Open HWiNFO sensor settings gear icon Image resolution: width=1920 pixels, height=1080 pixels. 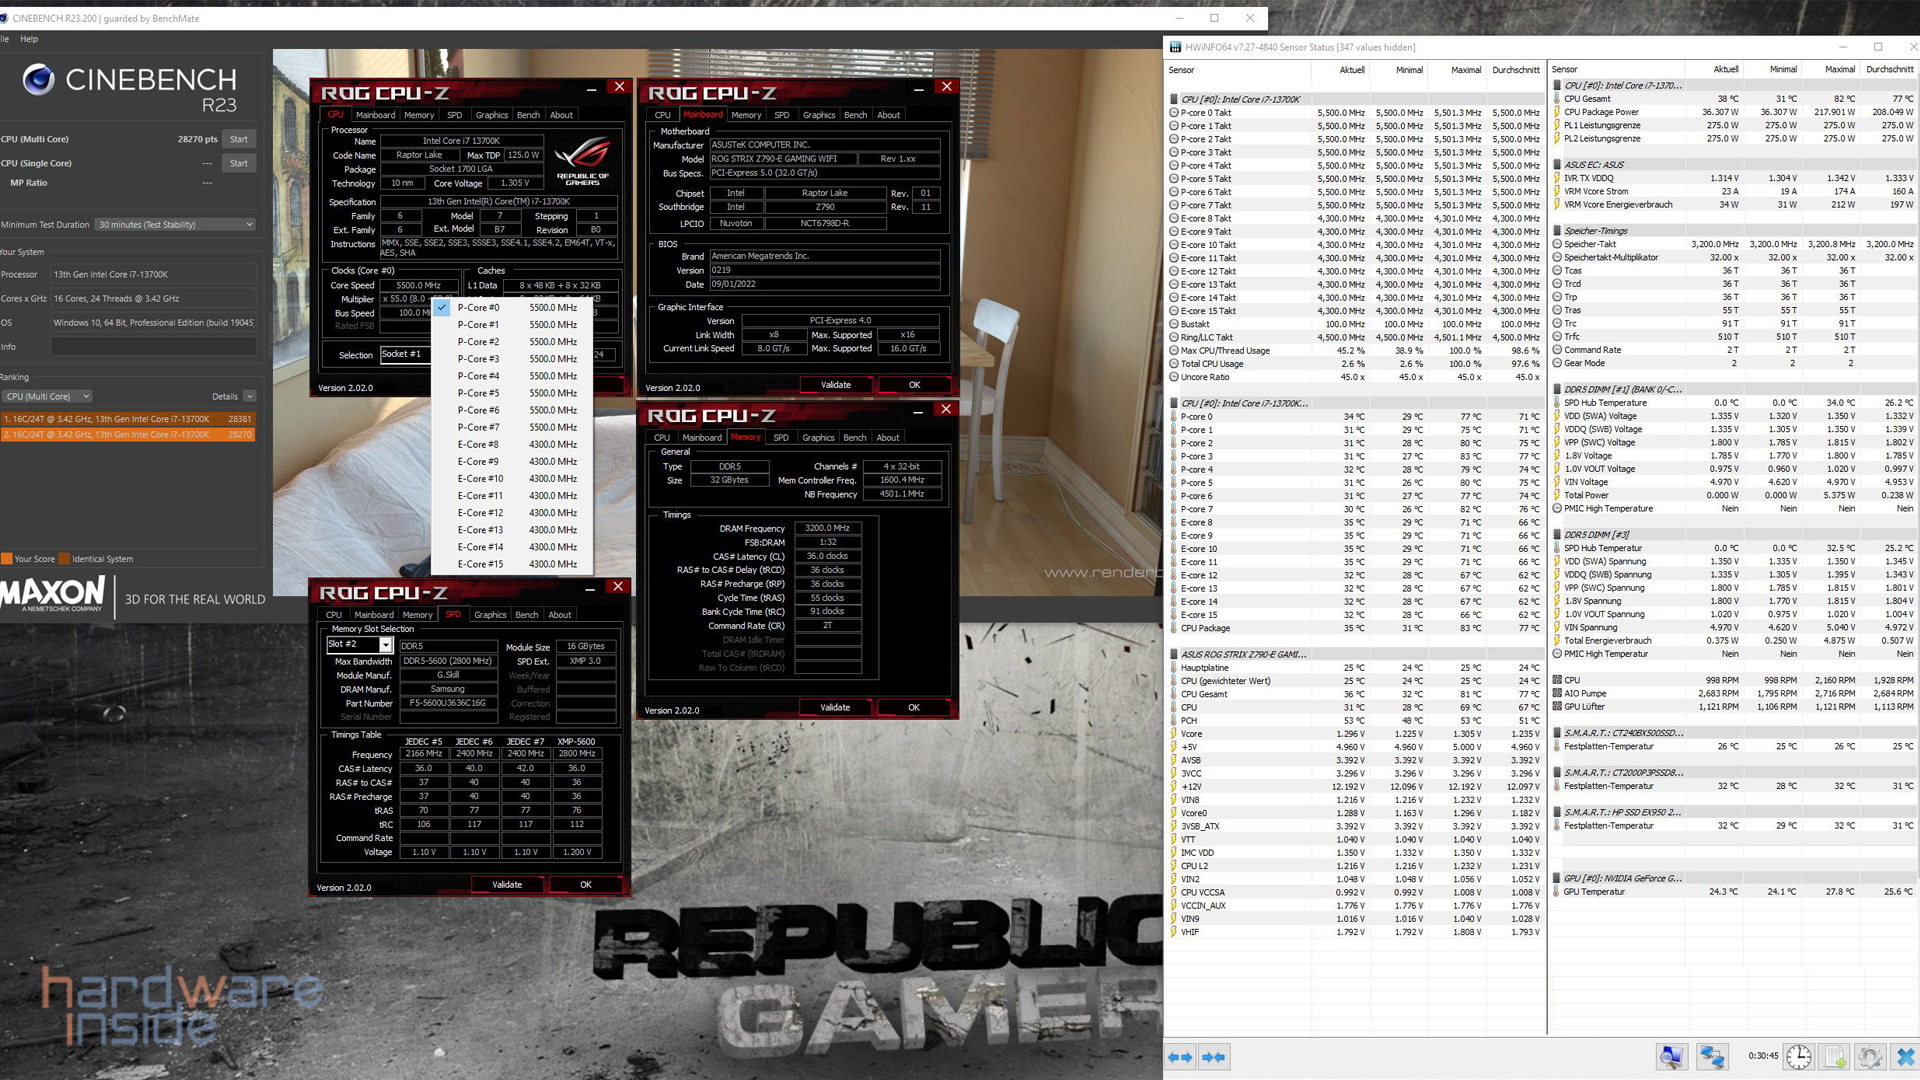point(1871,1056)
